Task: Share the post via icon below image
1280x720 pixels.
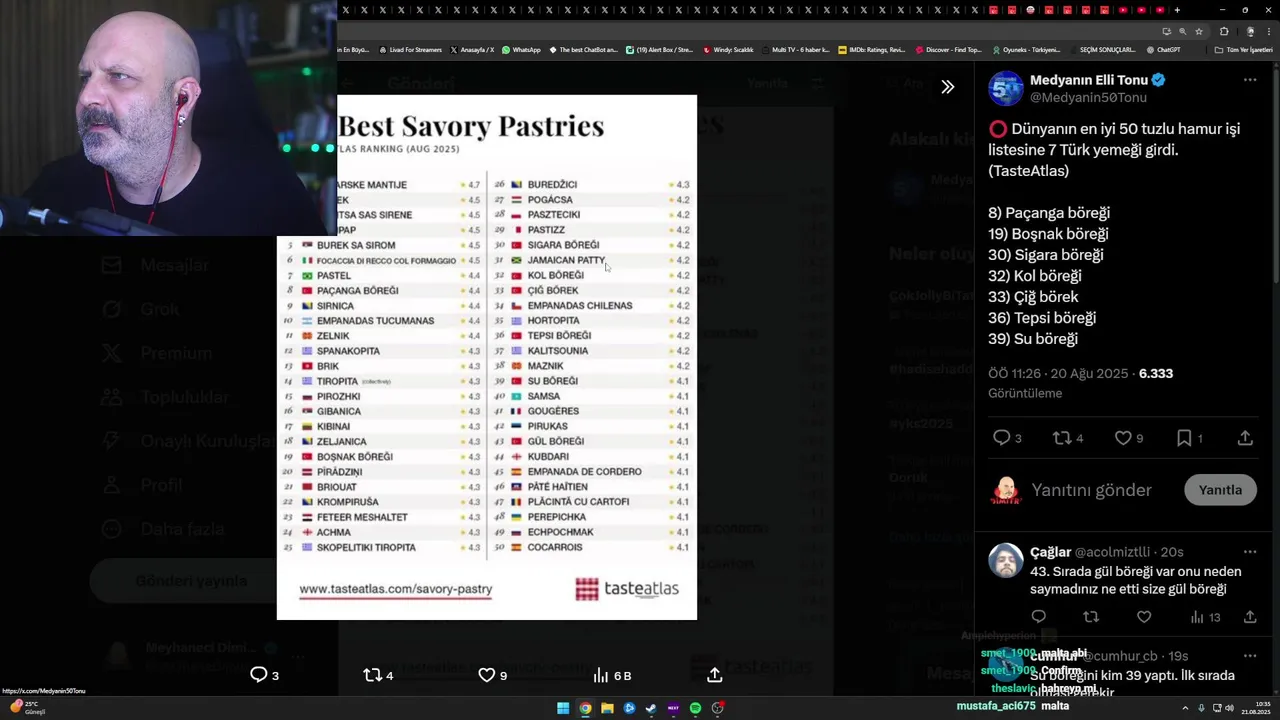Action: pos(714,675)
